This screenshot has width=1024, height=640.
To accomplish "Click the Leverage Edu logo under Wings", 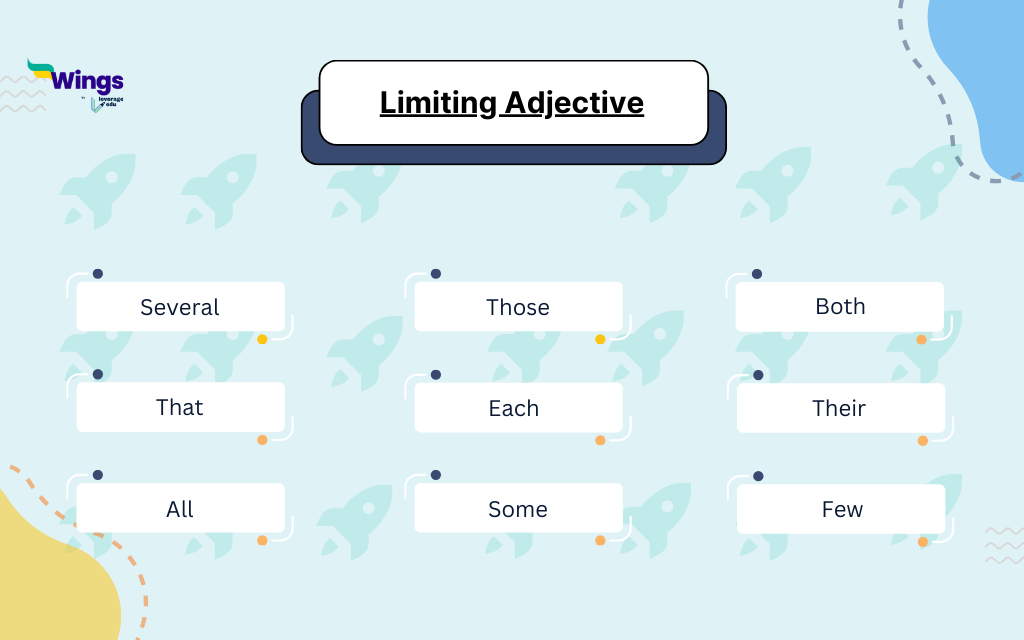I will coord(106,102).
